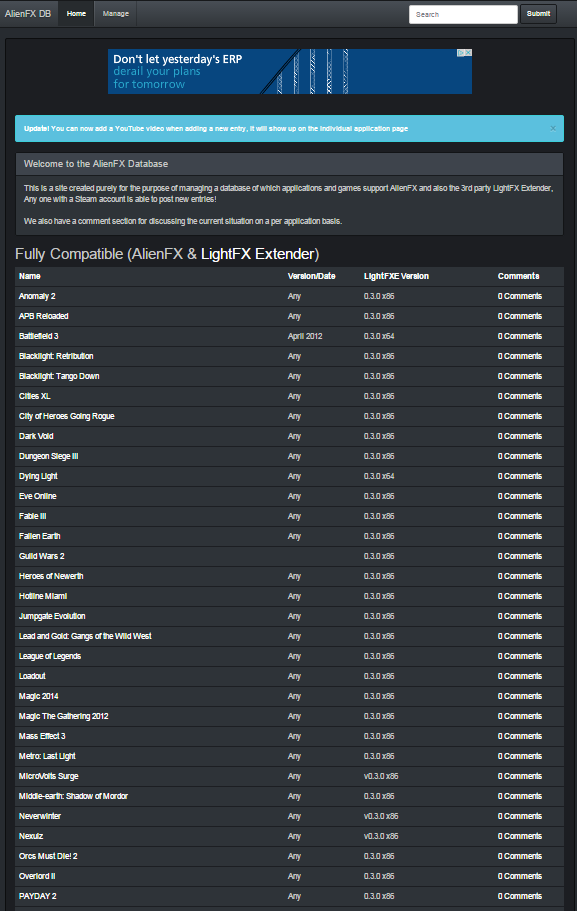Open Middle-earth: Shadow of Mordor entry
This screenshot has height=911, width=577.
[73, 796]
